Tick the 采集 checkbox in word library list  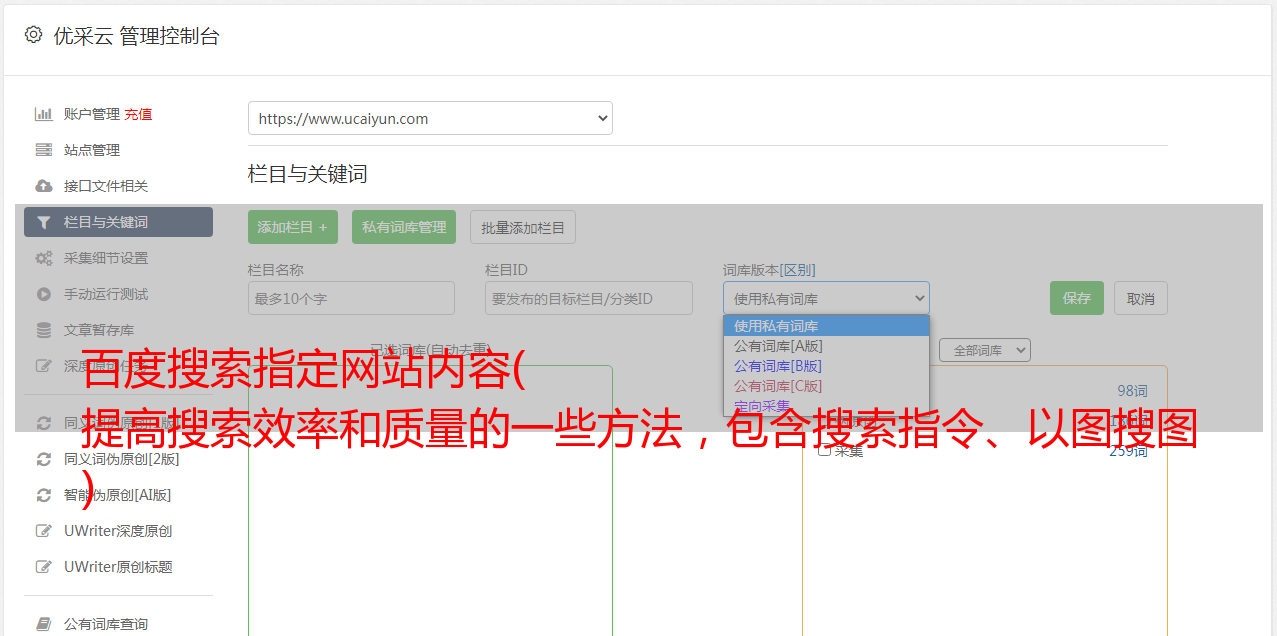[x=825, y=450]
